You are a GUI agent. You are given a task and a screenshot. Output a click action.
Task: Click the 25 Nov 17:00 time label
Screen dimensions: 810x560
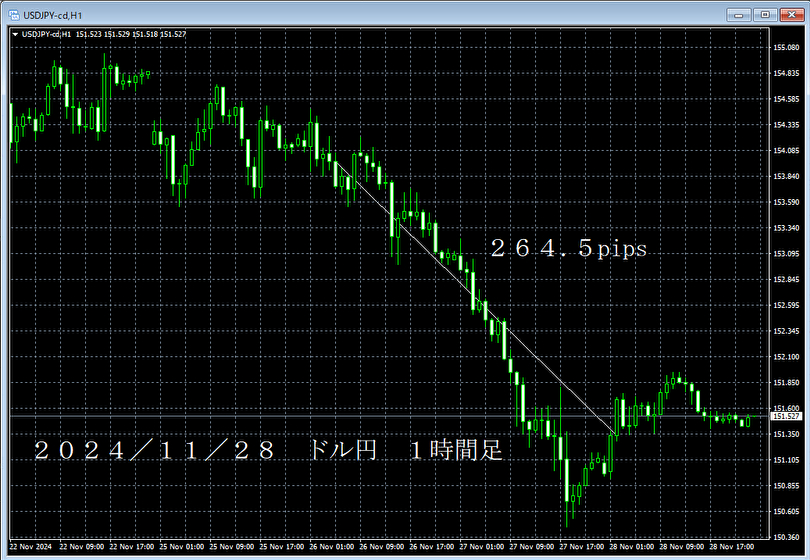(282, 547)
